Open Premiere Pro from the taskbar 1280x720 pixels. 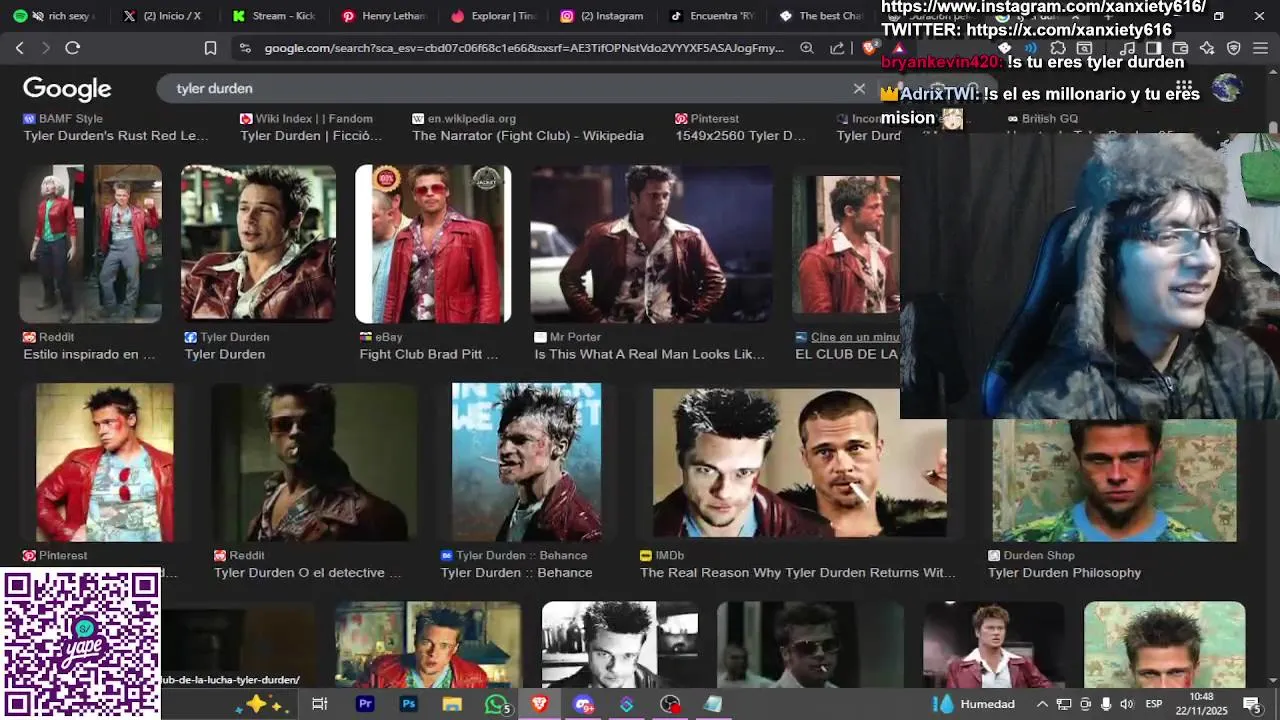point(365,704)
